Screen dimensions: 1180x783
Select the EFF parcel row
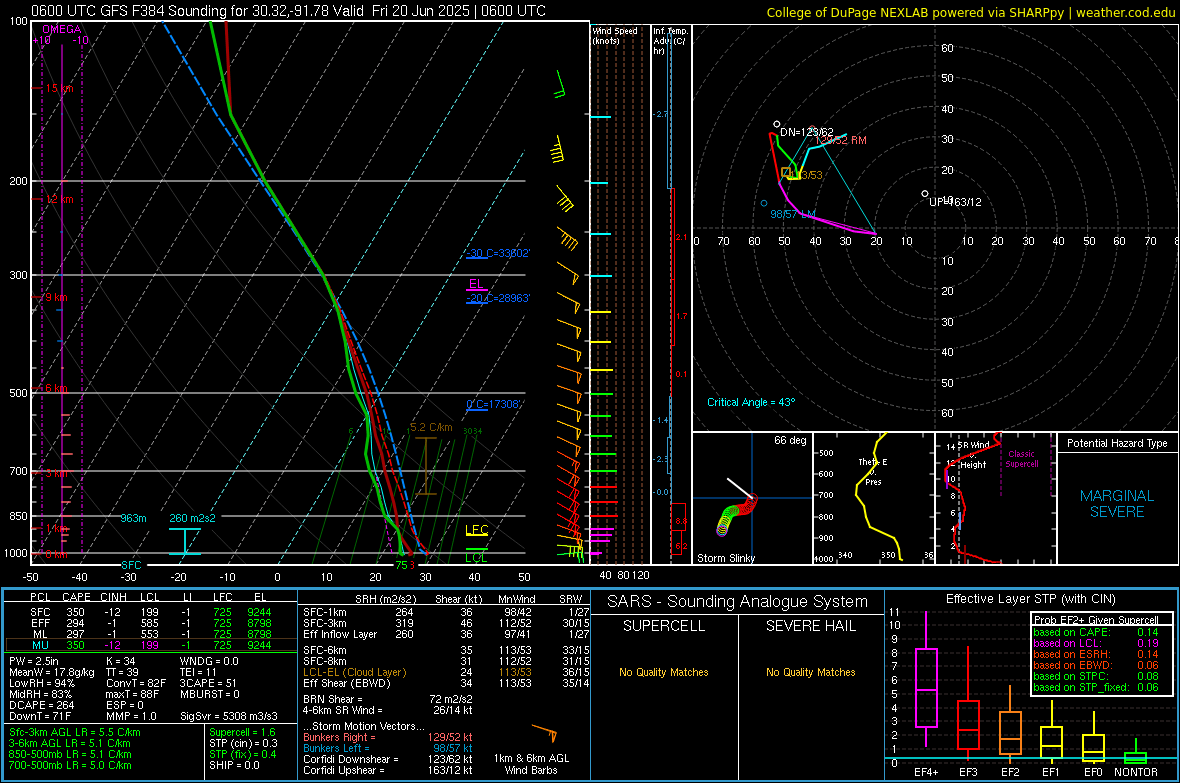click(x=151, y=623)
